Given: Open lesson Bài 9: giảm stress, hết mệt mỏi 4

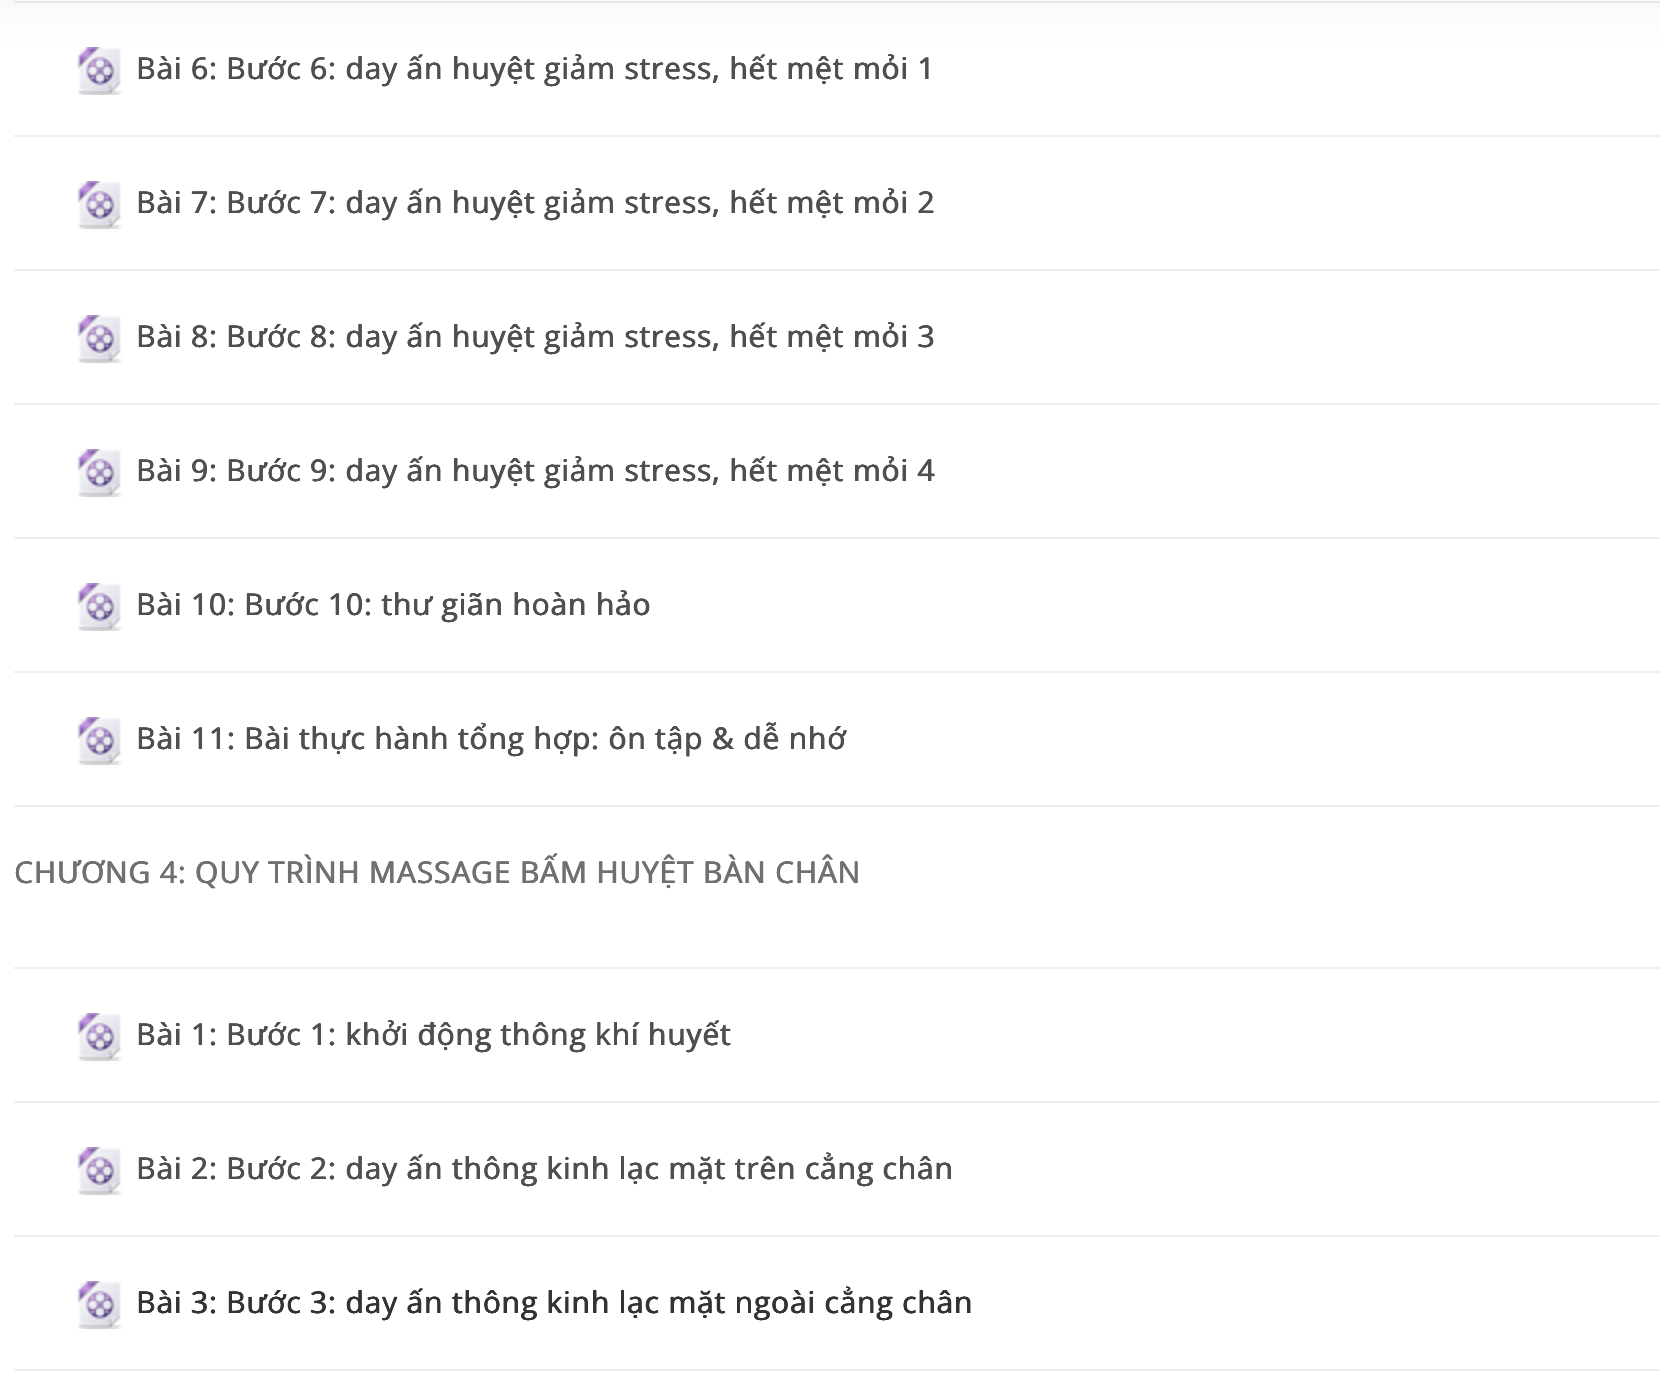Looking at the screenshot, I should (535, 471).
